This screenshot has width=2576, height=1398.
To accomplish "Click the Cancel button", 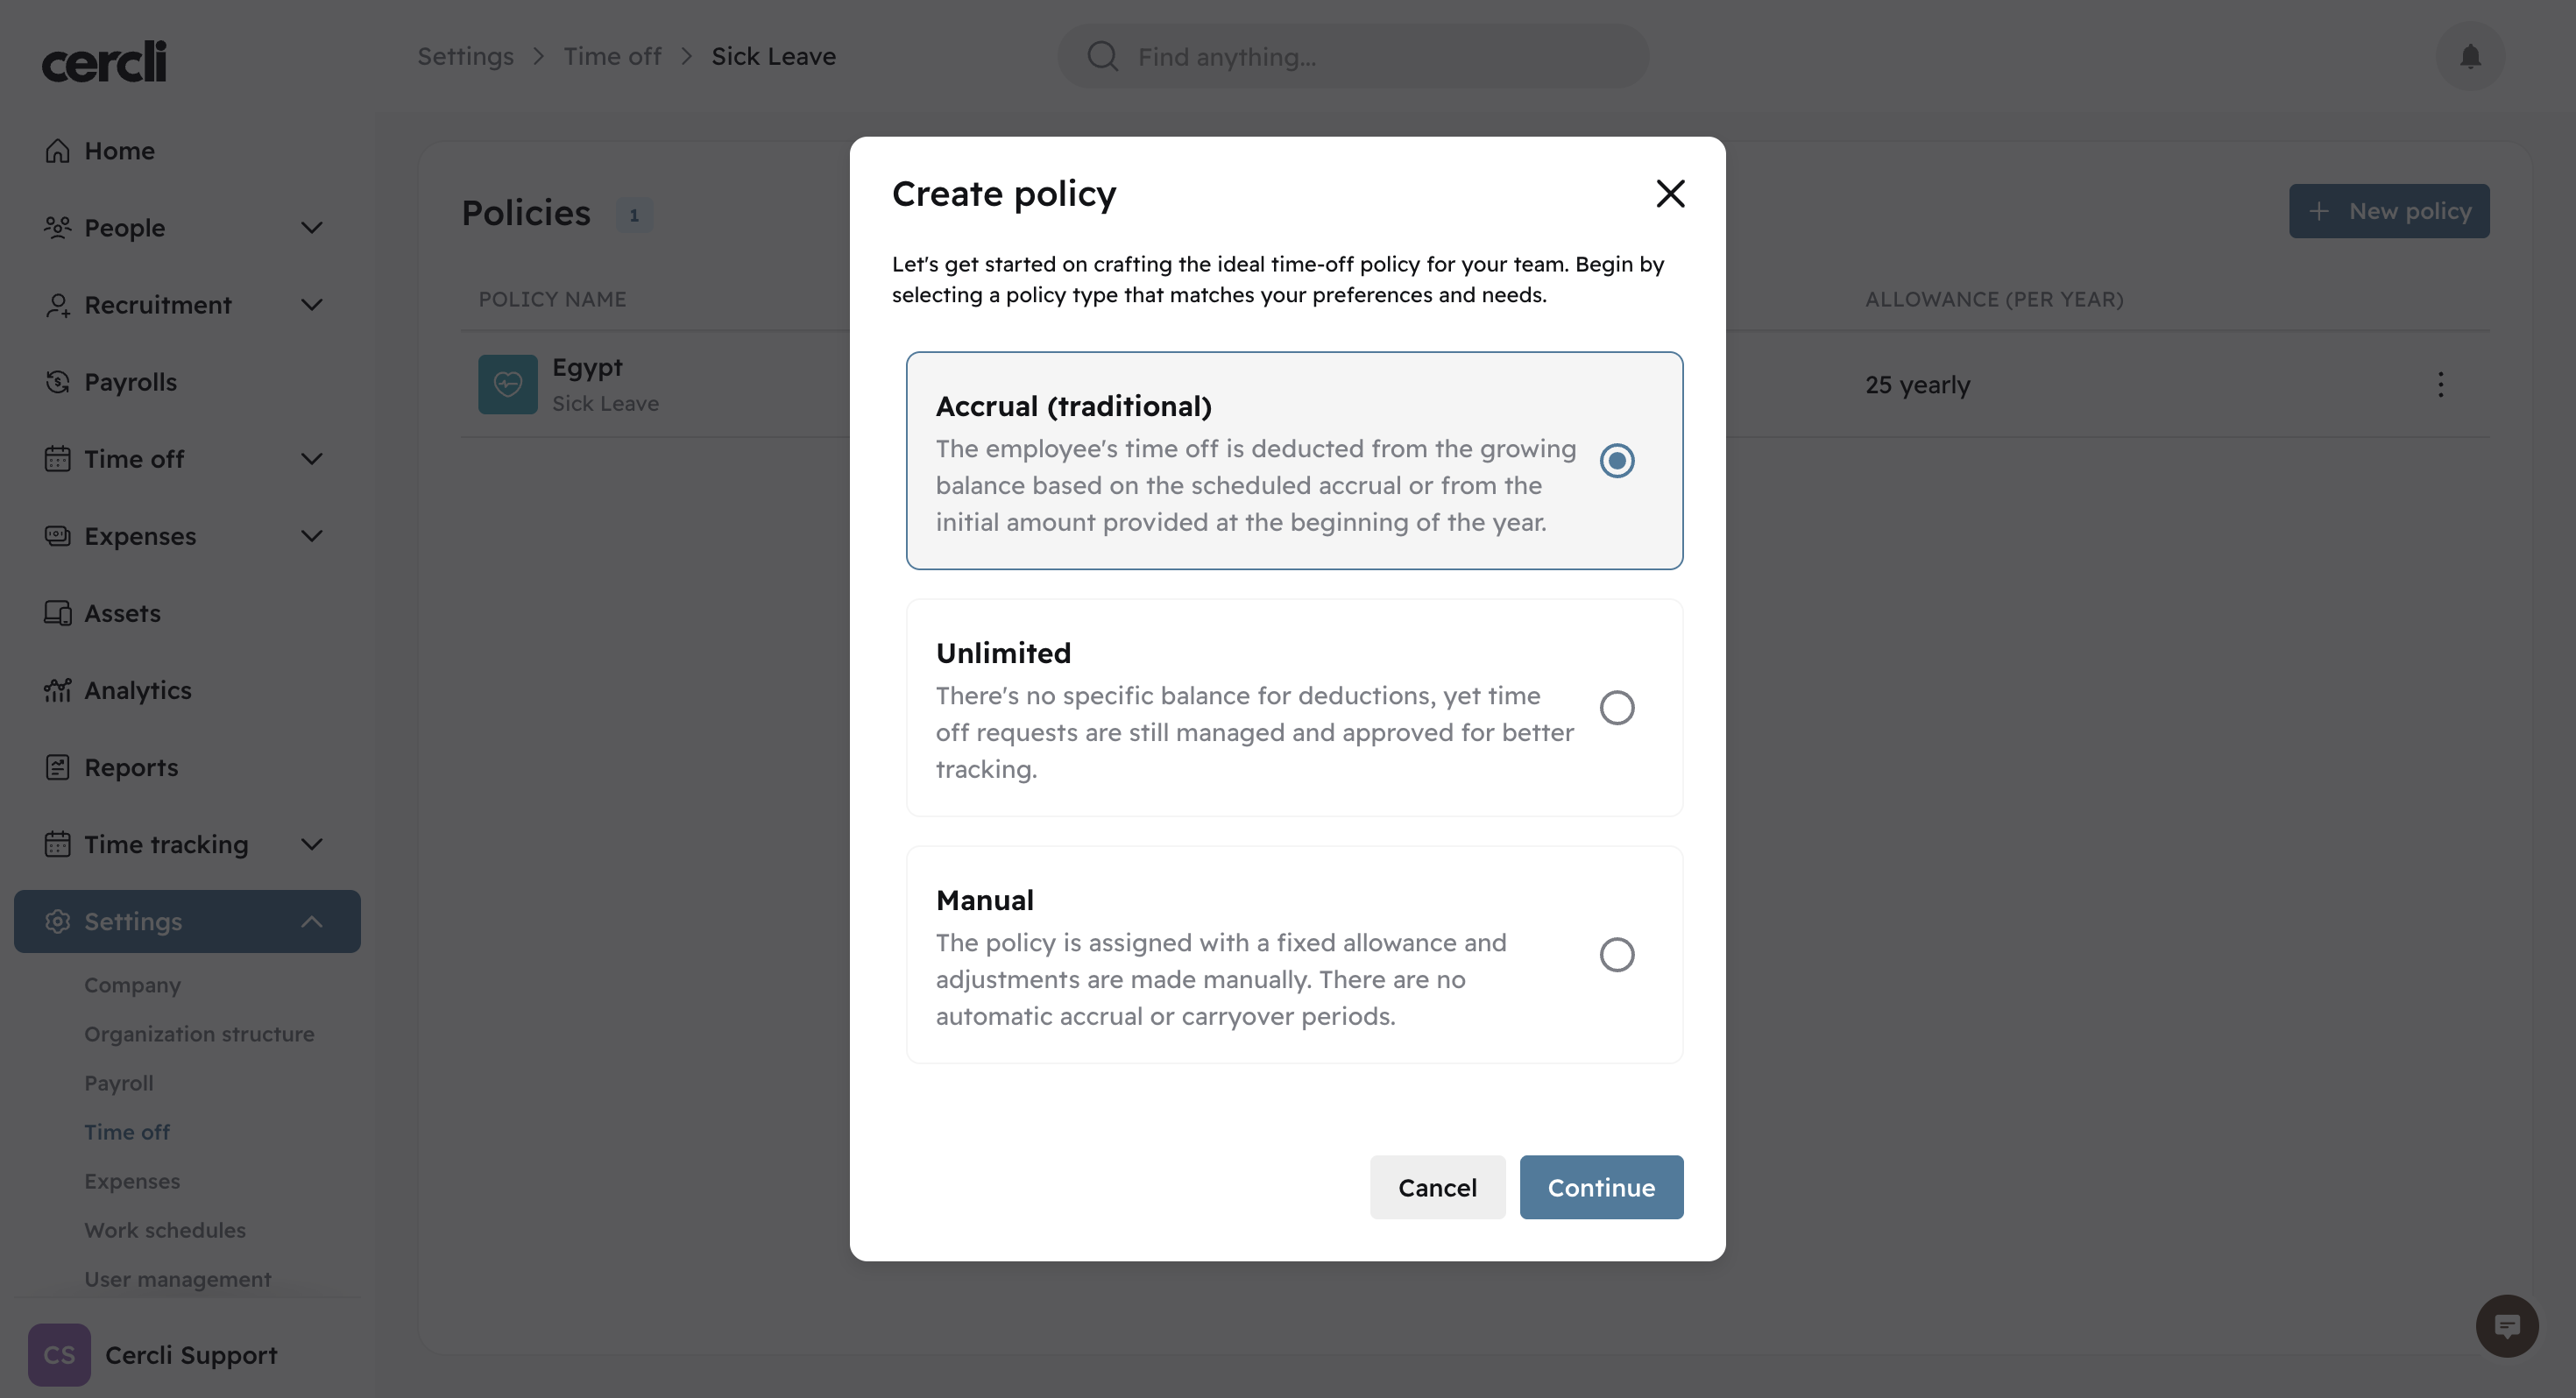I will coord(1436,1187).
